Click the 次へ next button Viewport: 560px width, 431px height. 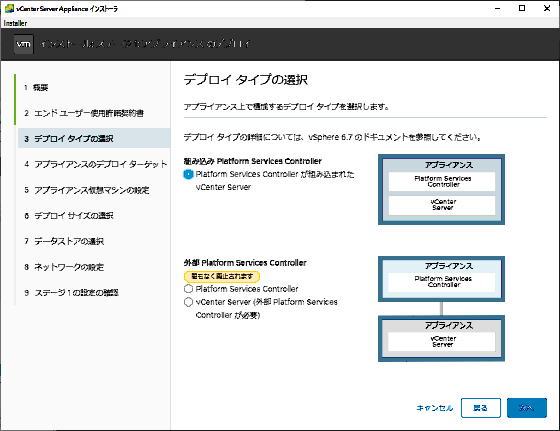click(x=527, y=408)
